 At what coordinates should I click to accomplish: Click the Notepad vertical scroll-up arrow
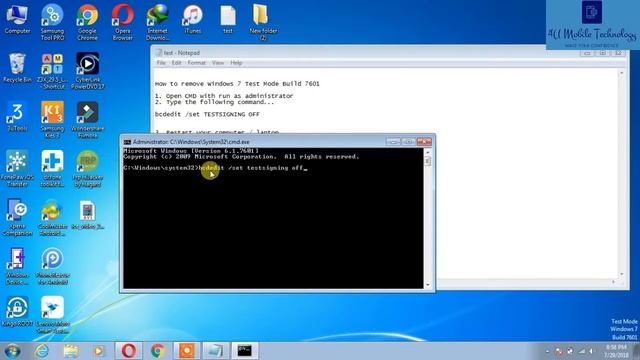(622, 73)
